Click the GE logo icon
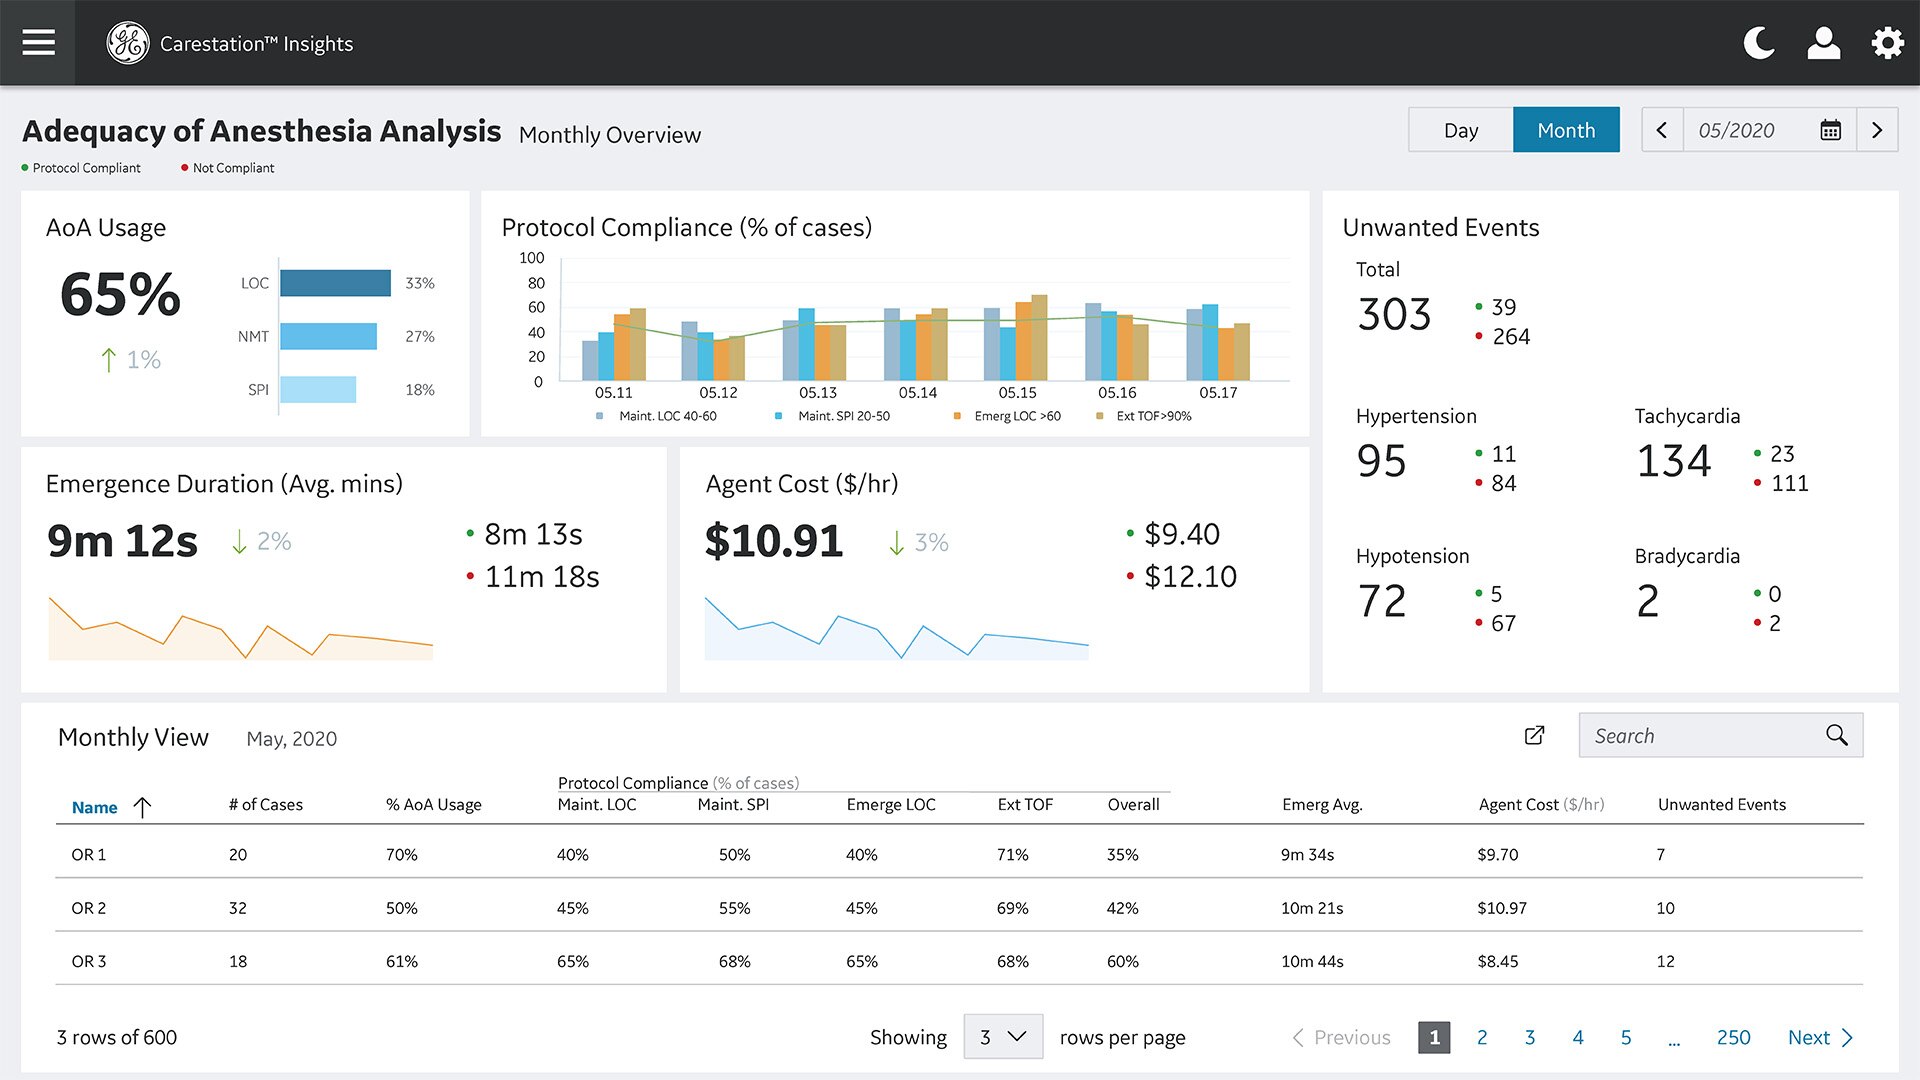The width and height of the screenshot is (1920, 1080). click(128, 43)
